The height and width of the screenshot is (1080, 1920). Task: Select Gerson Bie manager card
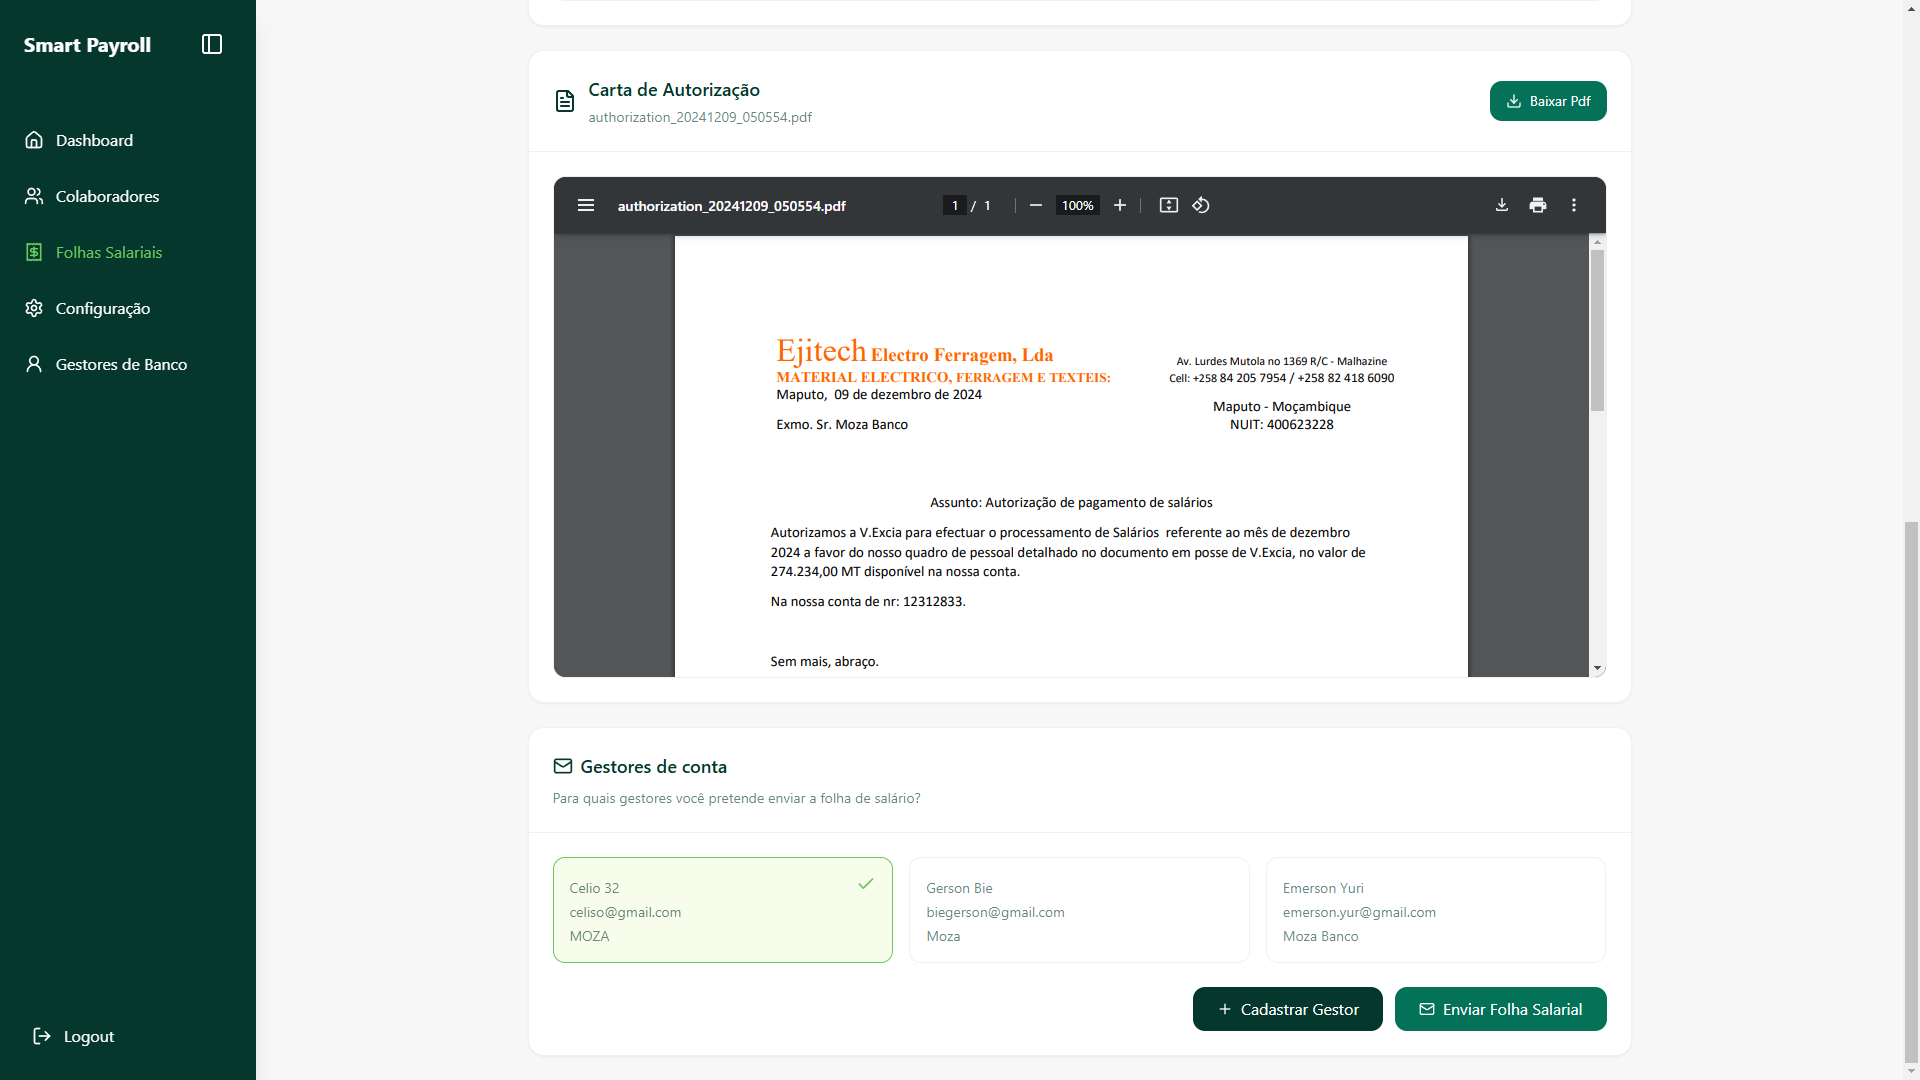tap(1079, 910)
